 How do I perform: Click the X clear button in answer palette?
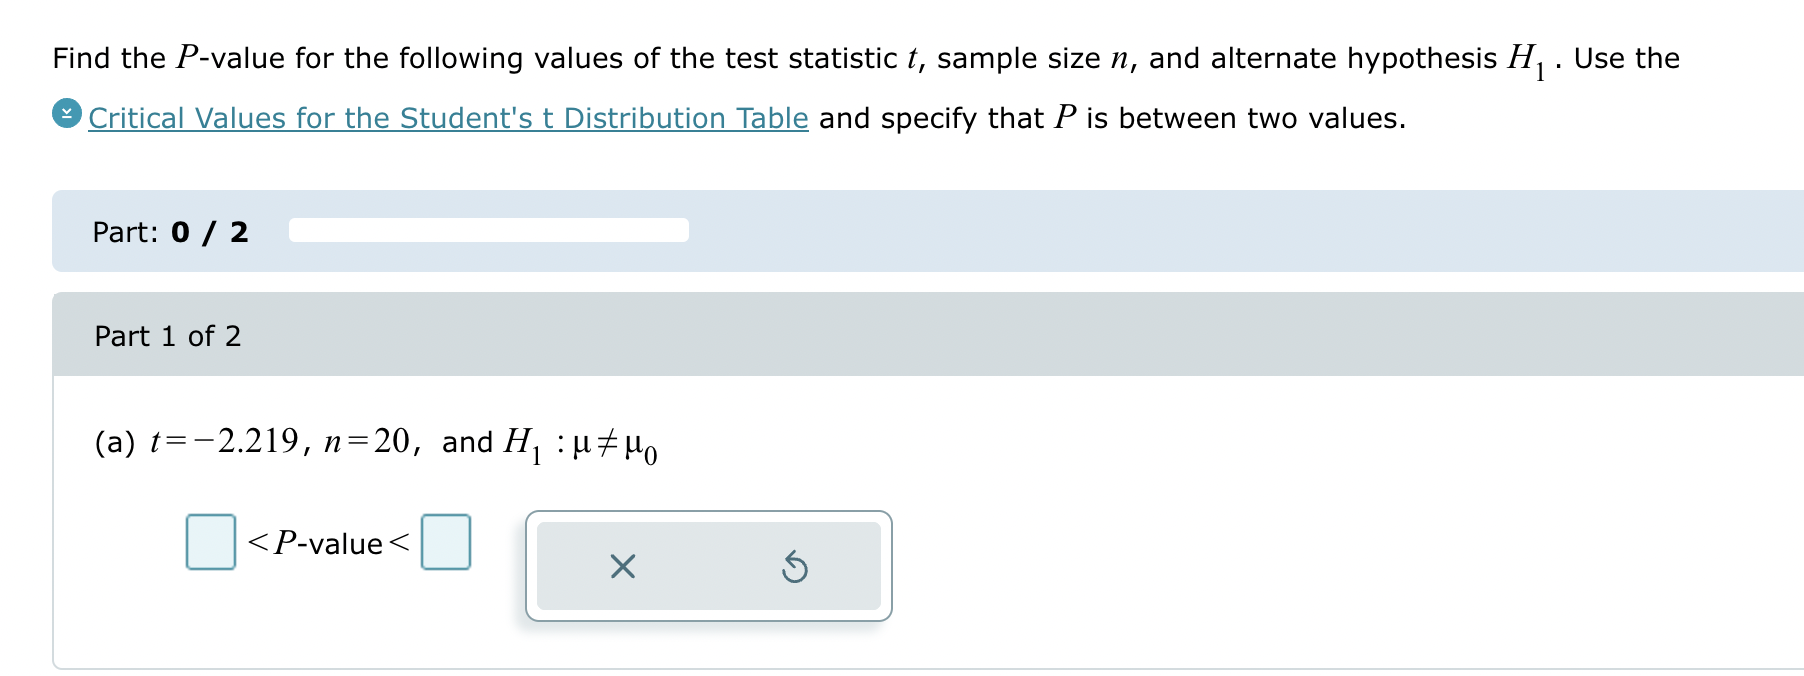[622, 567]
